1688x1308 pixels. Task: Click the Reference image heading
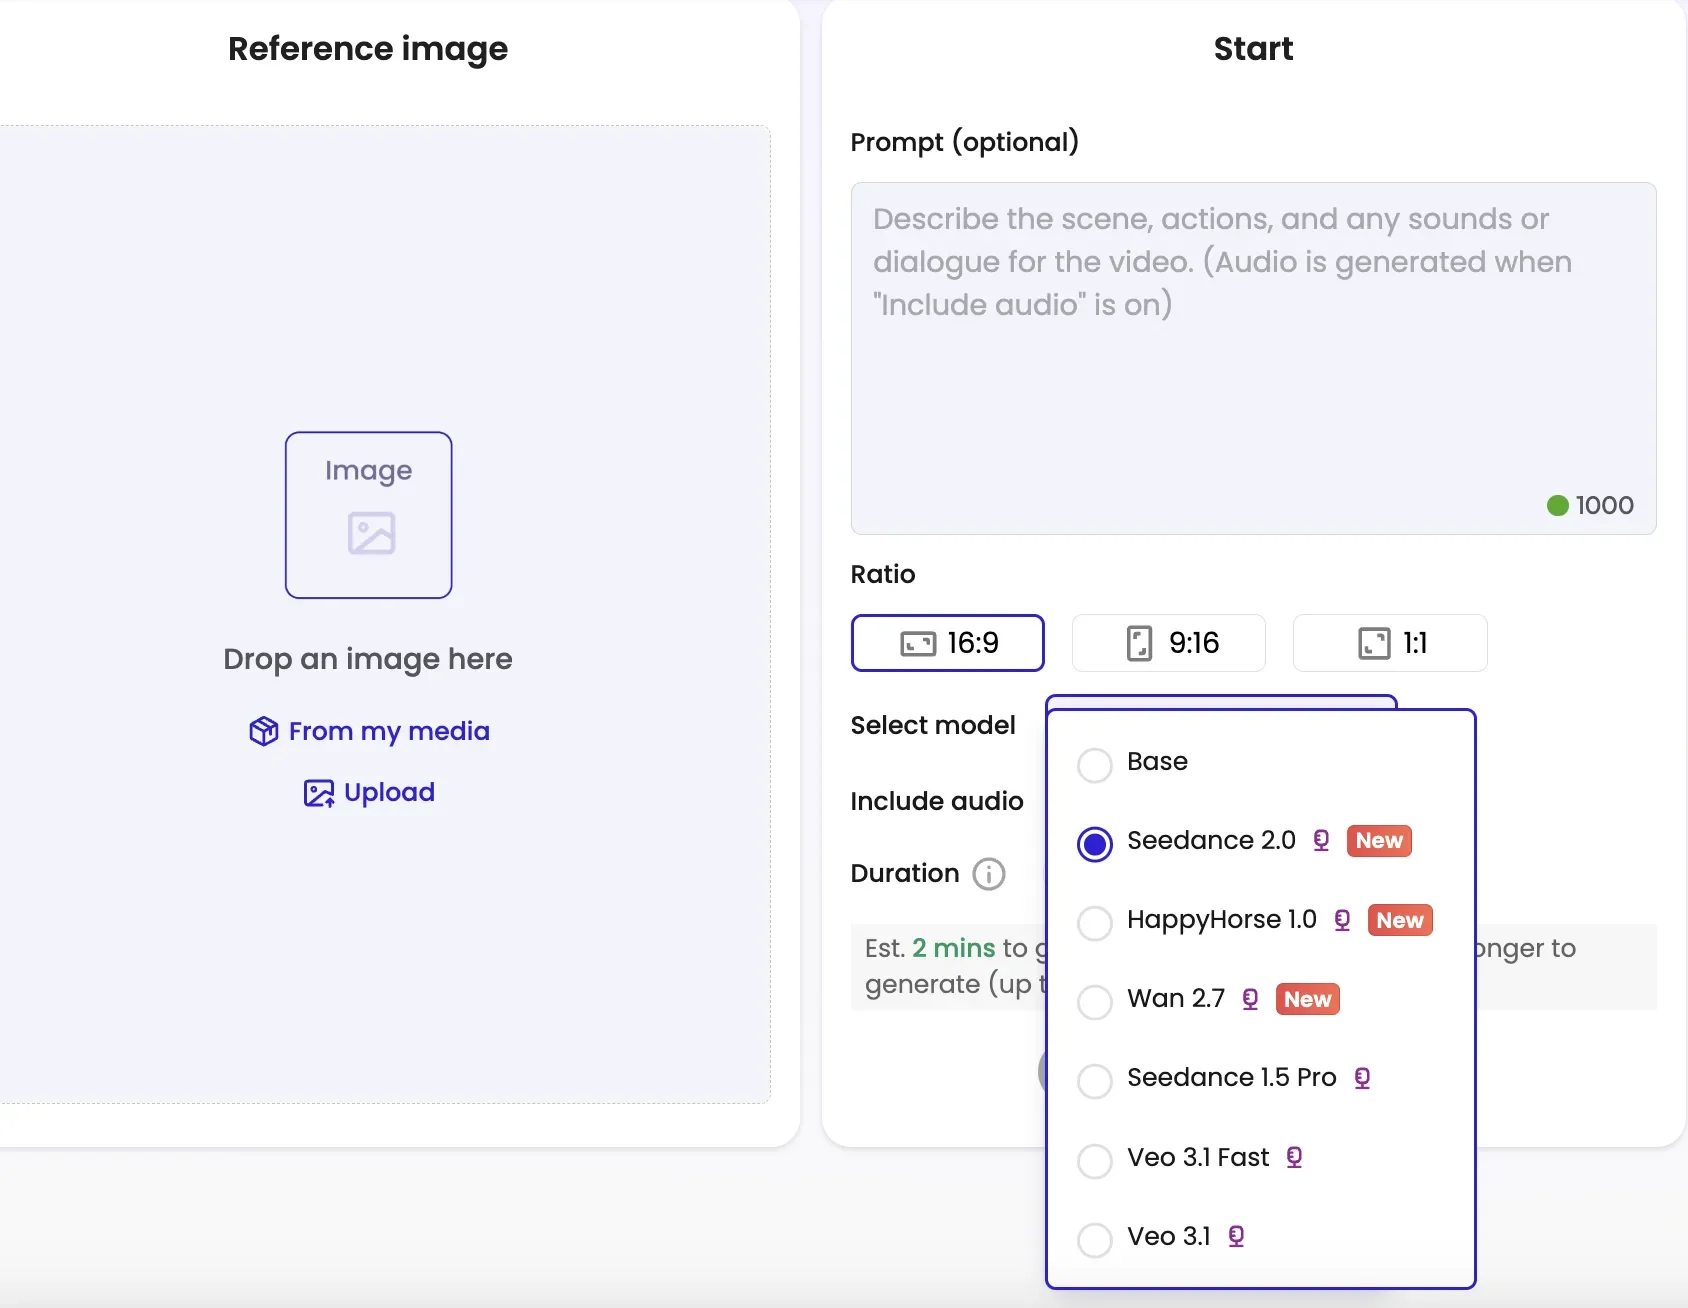[x=368, y=49]
